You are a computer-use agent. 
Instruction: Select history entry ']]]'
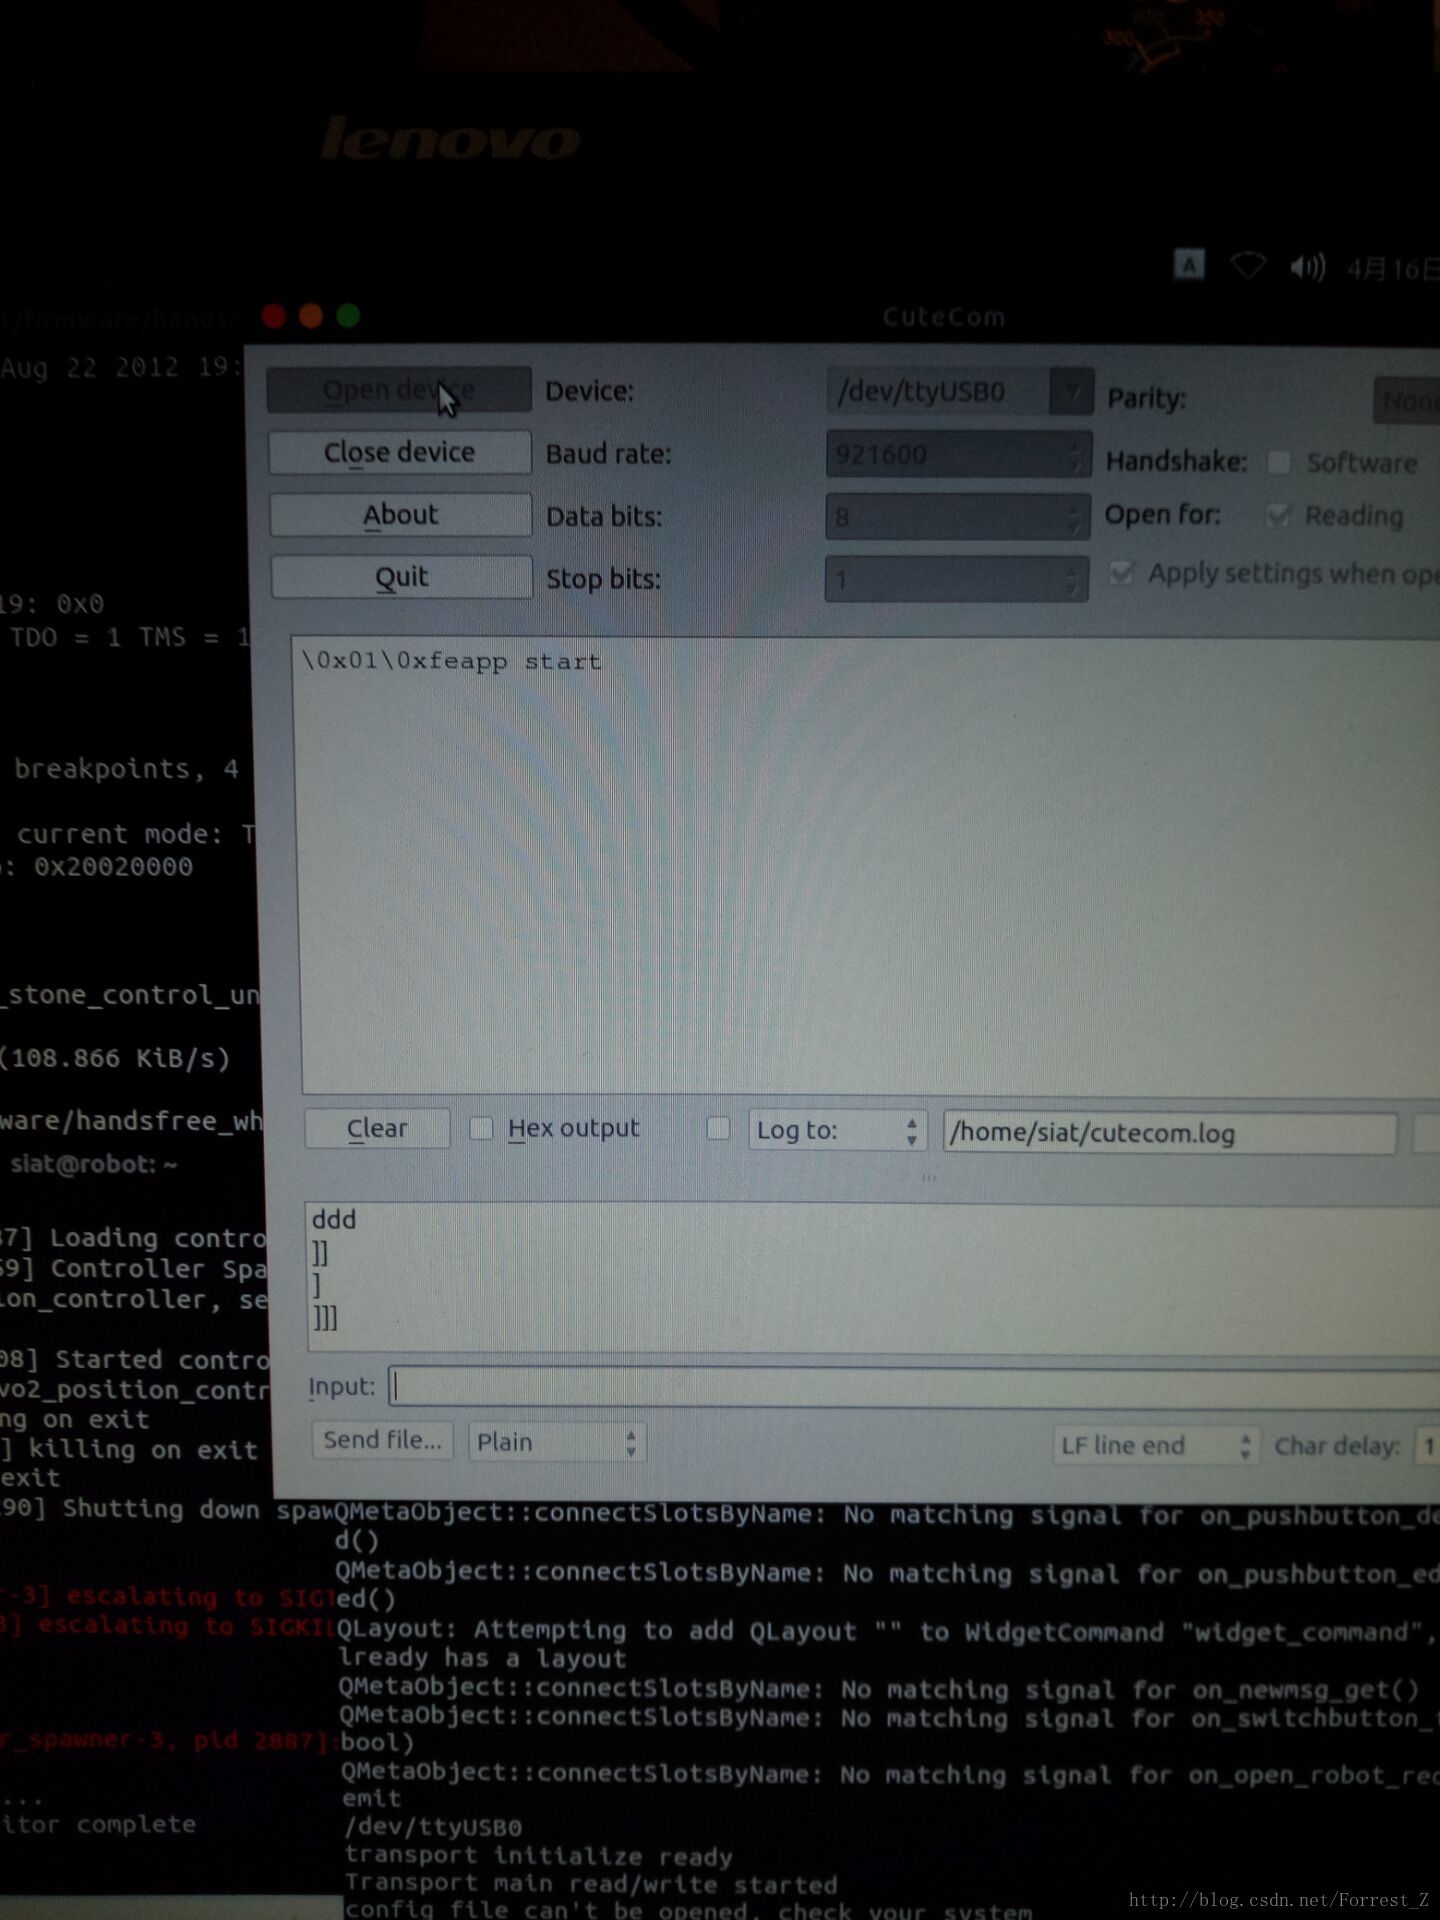(325, 1318)
